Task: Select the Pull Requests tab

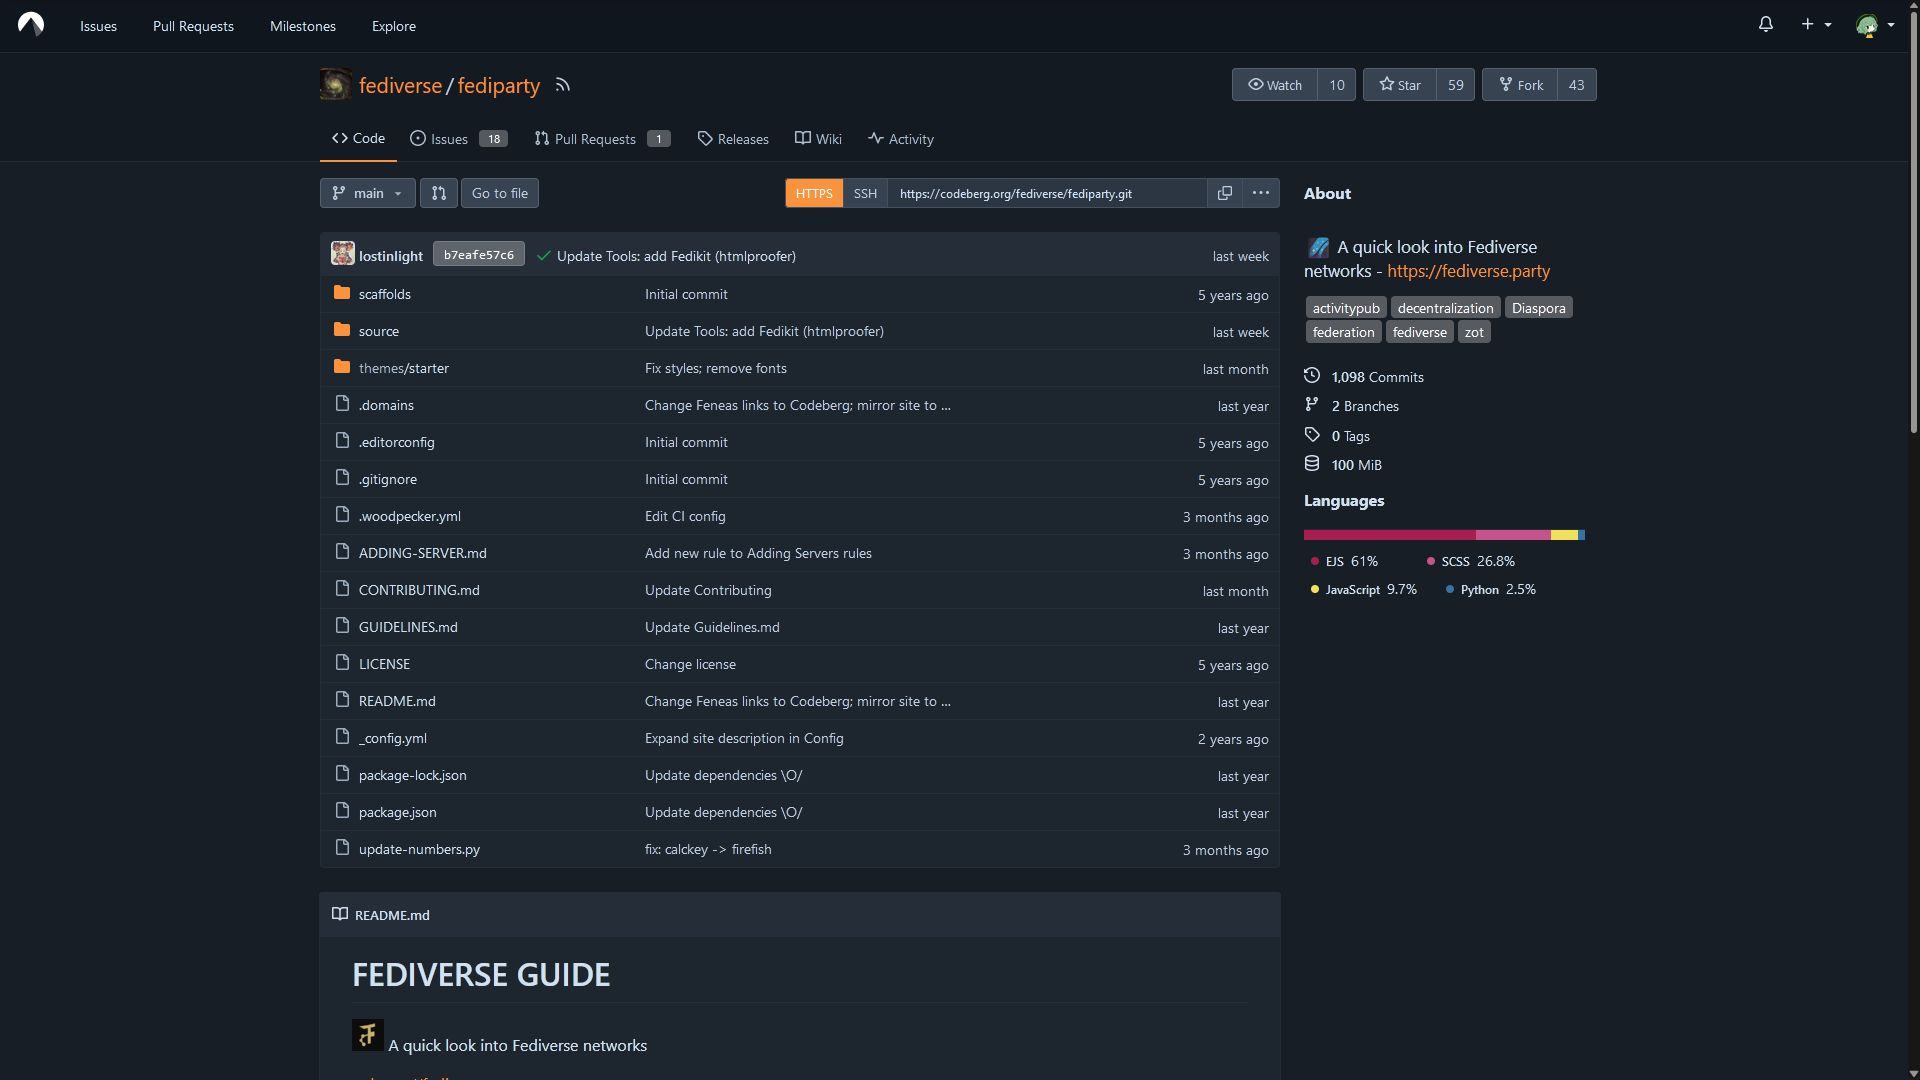Action: [x=600, y=137]
